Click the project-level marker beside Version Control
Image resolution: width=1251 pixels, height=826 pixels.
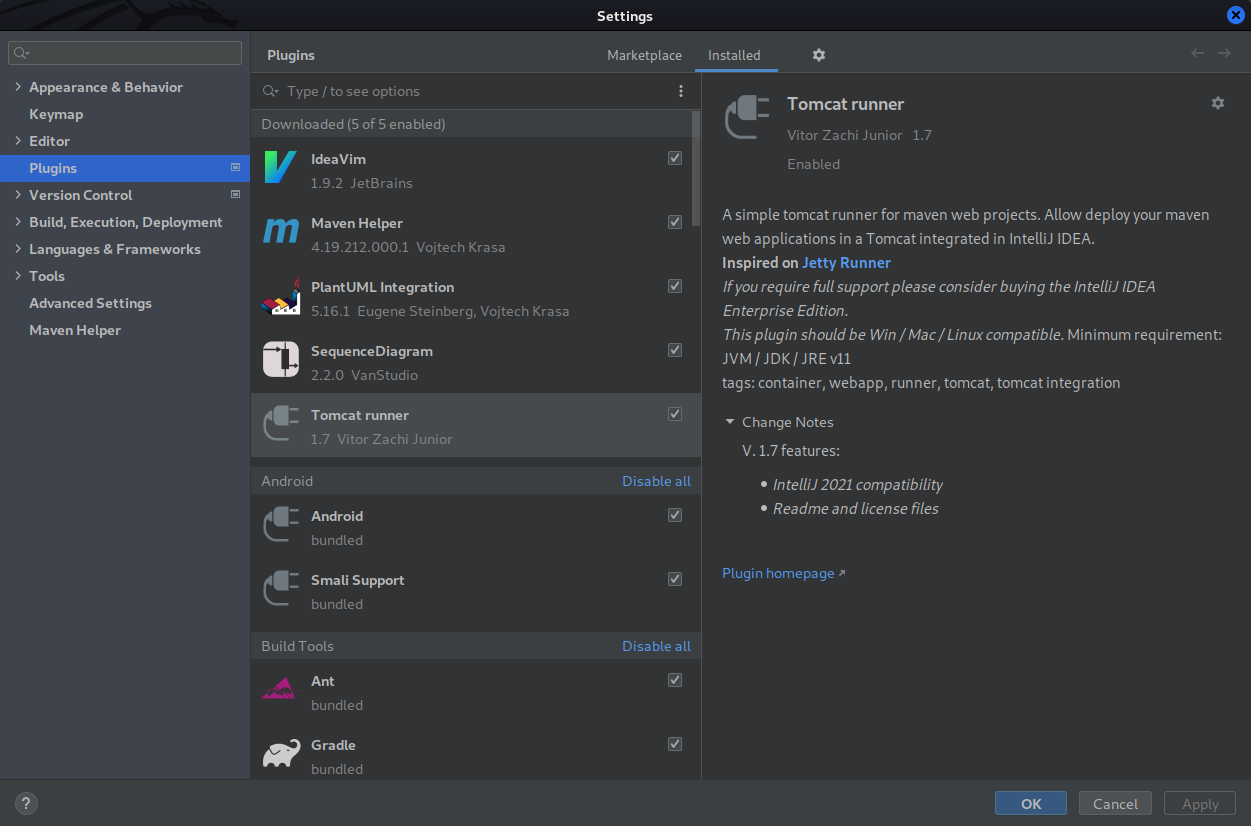[x=236, y=195]
